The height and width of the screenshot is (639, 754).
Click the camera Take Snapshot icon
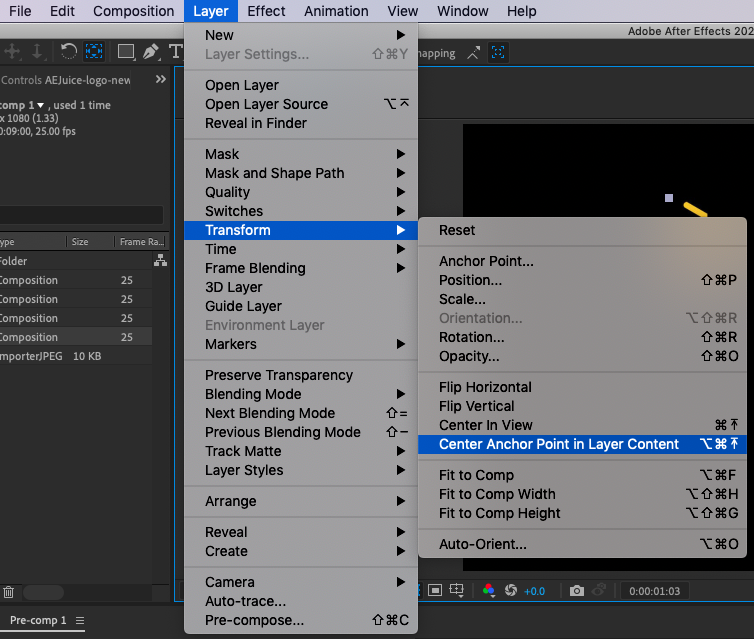(x=577, y=591)
